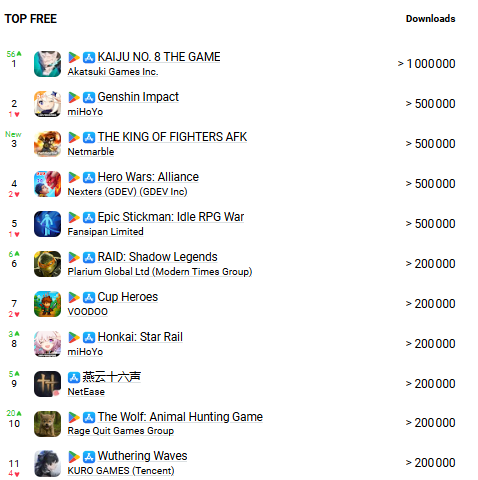Visit the Akatsuki Games Inc. publisher link
478x480 pixels.
pos(113,72)
